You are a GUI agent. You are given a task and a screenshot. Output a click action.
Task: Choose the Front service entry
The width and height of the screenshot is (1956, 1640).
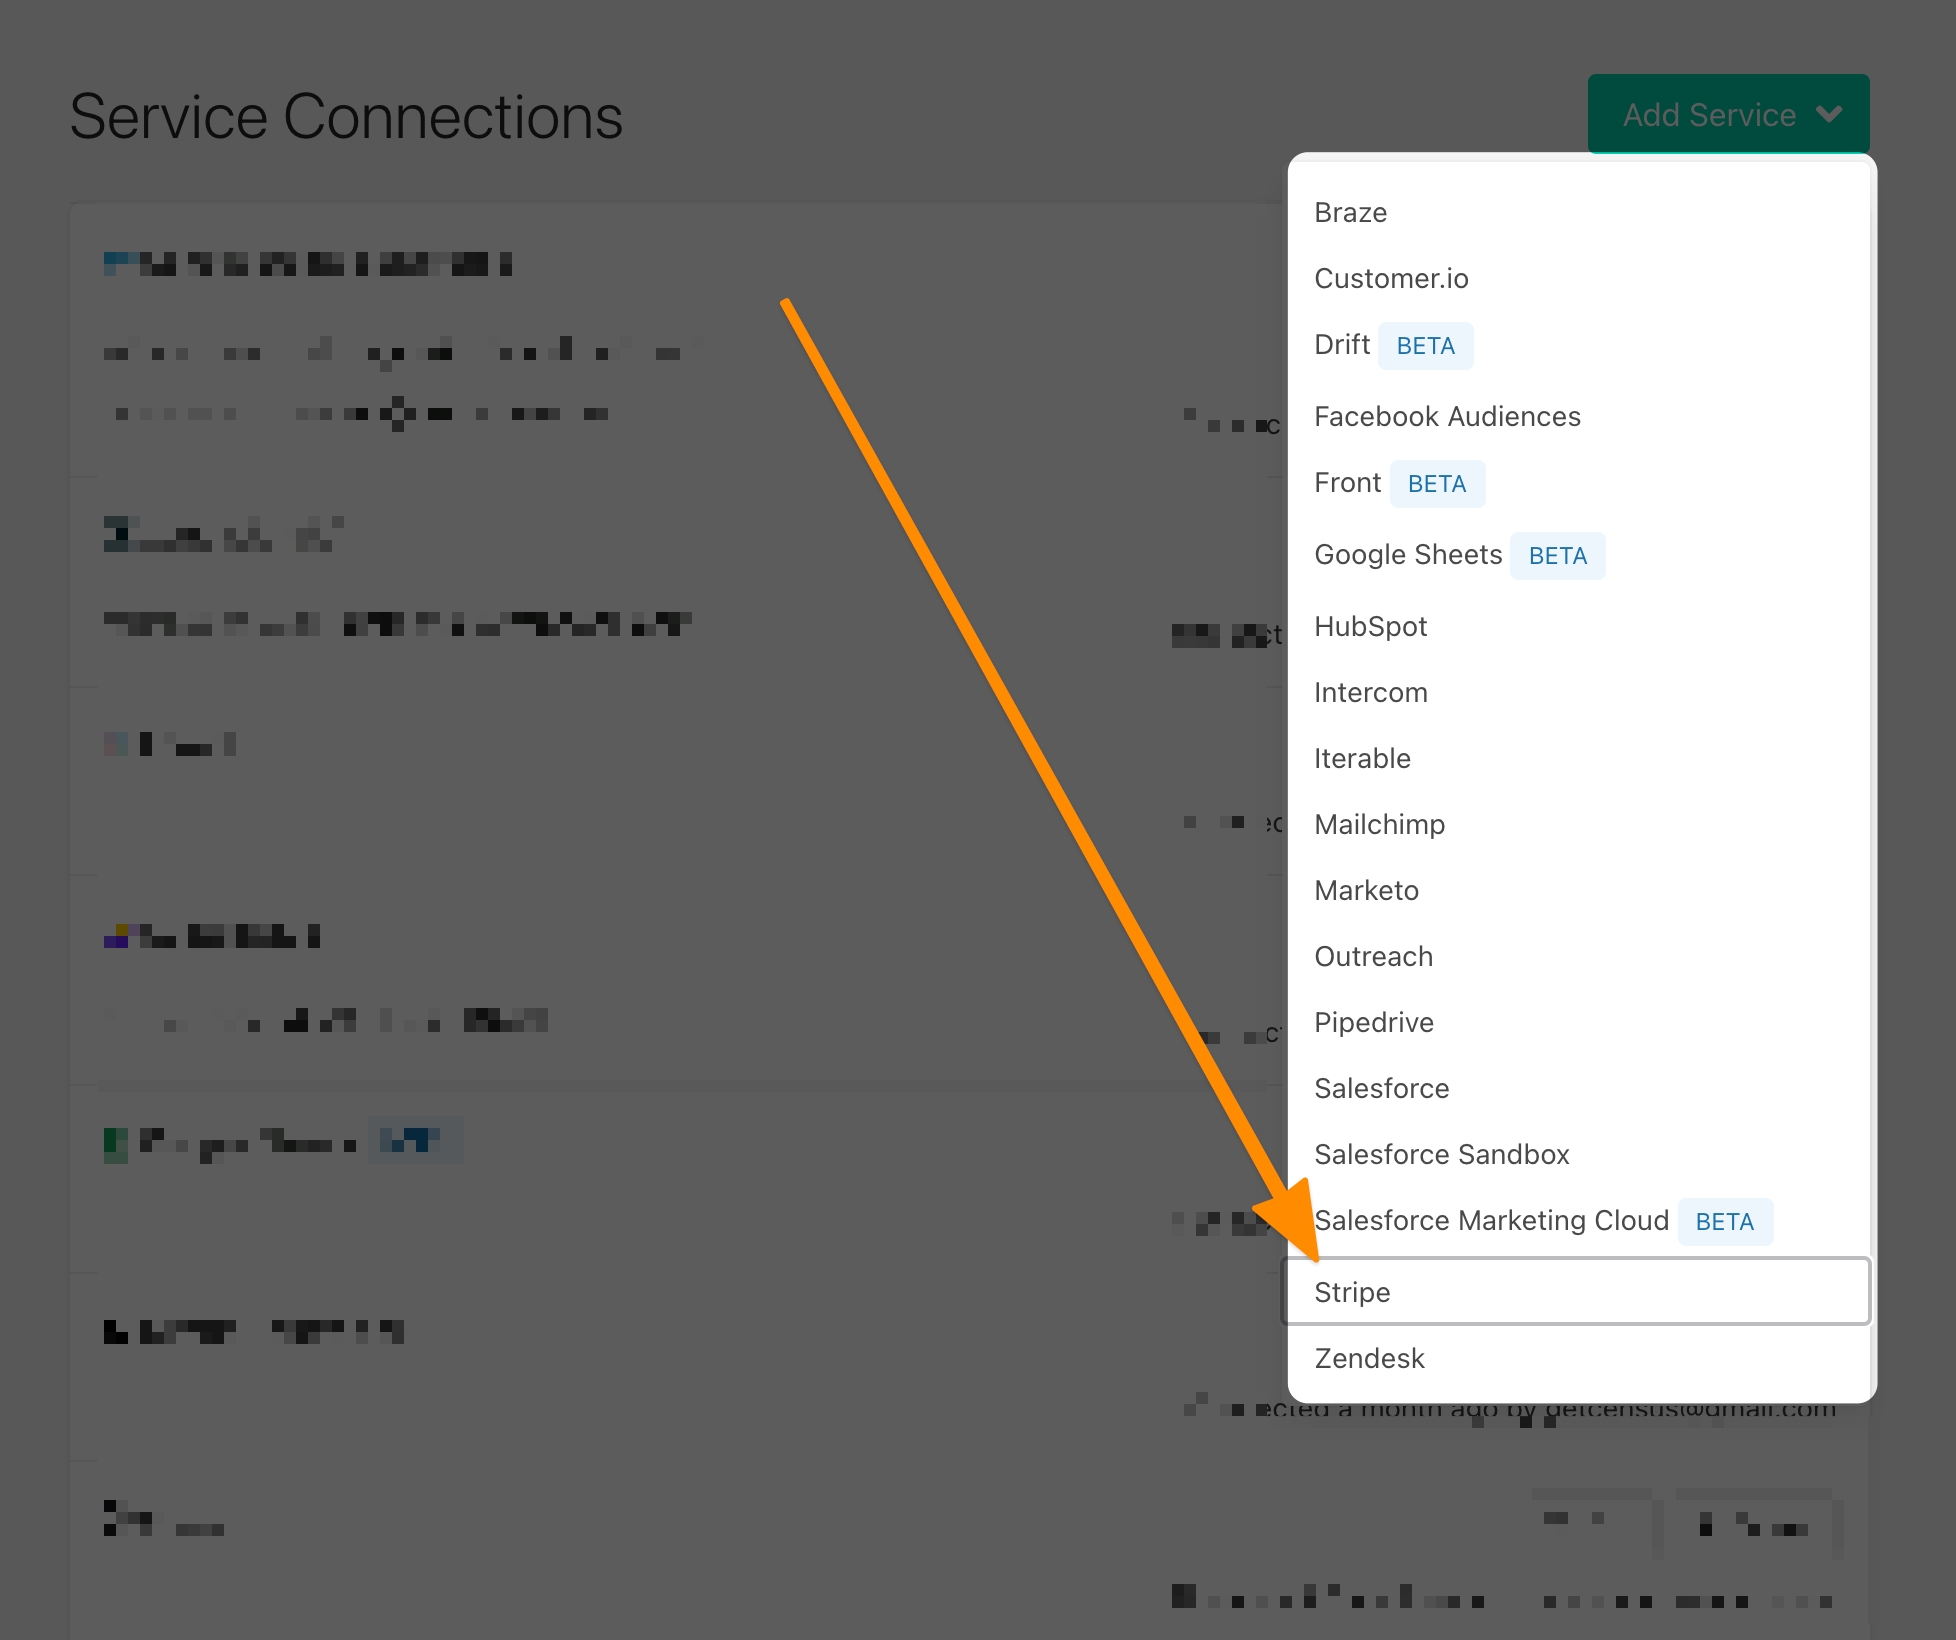coord(1580,483)
